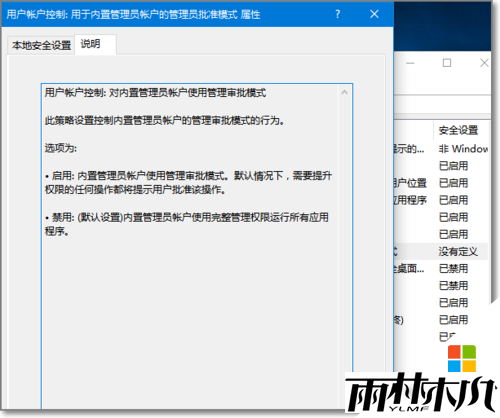The image size is (500, 418).
Task: Click the sentence starting 此策略设置控制内置管理员
Action: [165, 120]
